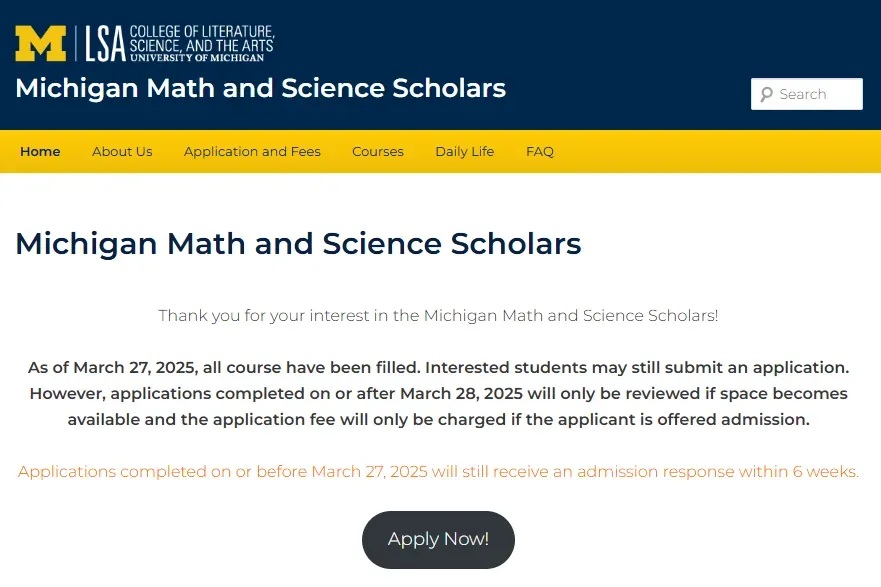Image resolution: width=881 pixels, height=587 pixels.
Task: Click the yellow block M logo
Action: pyautogui.click(x=40, y=43)
